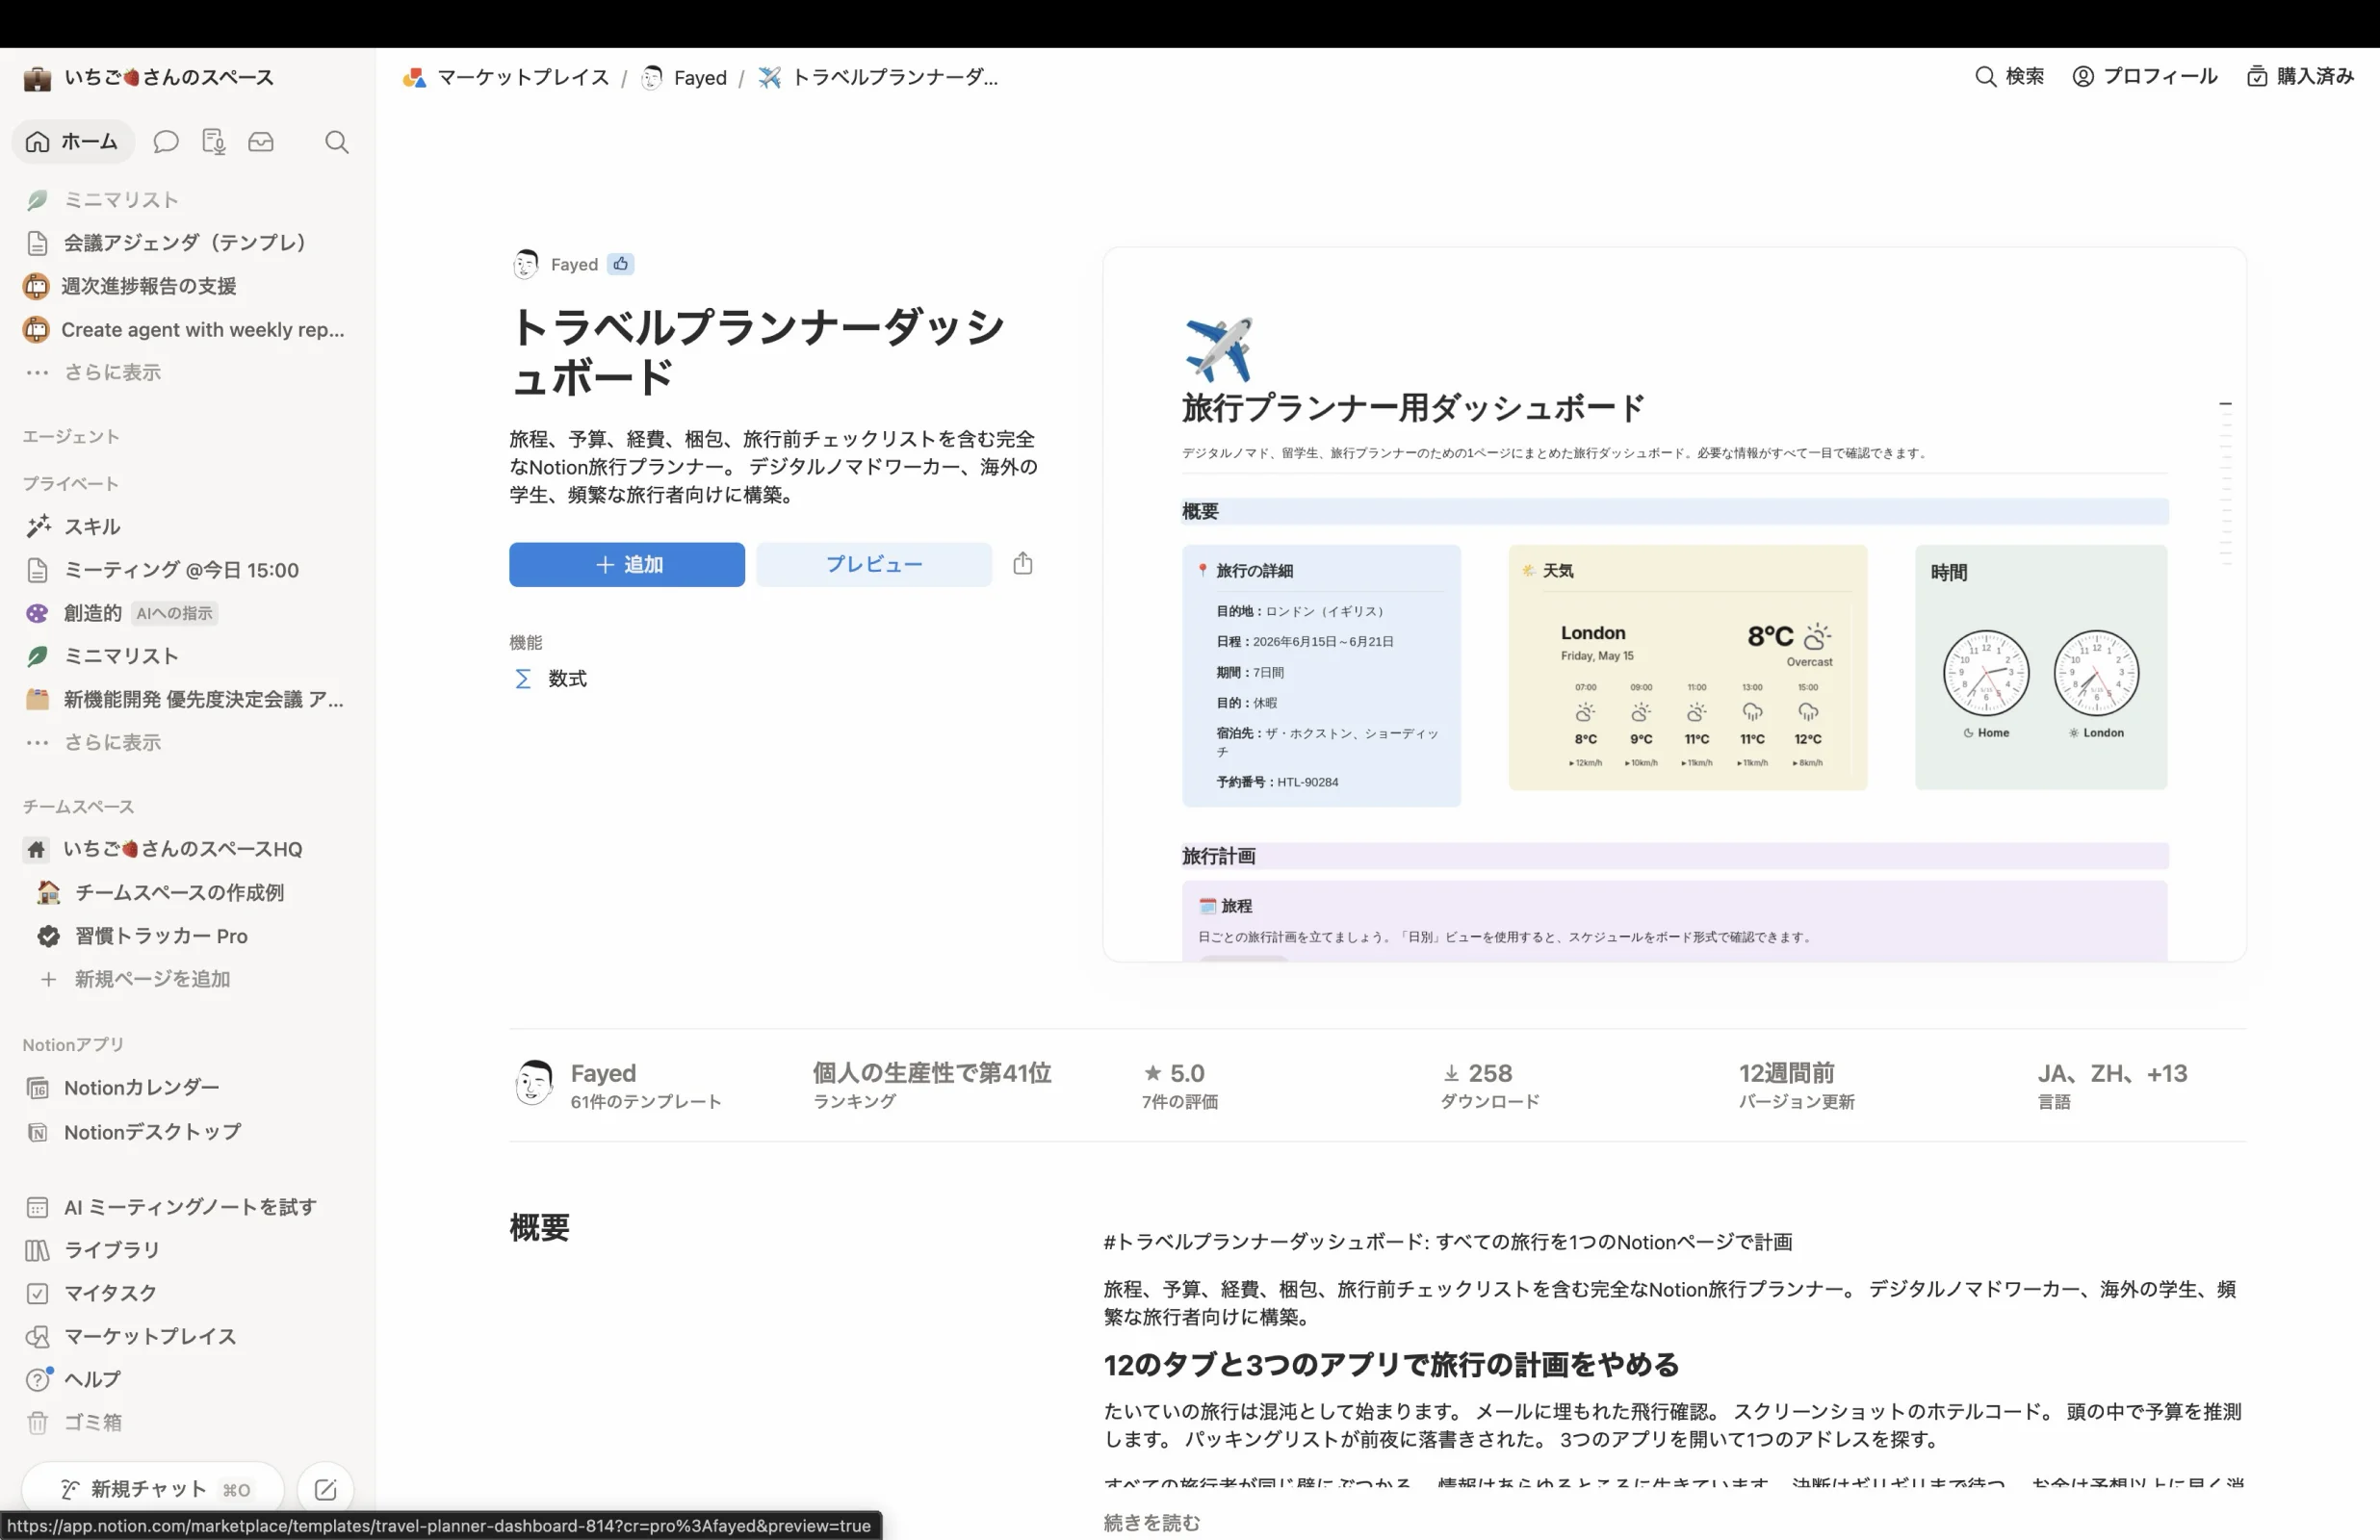This screenshot has width=2380, height=1540.
Task: Open 検索 in top right header
Action: (2009, 77)
